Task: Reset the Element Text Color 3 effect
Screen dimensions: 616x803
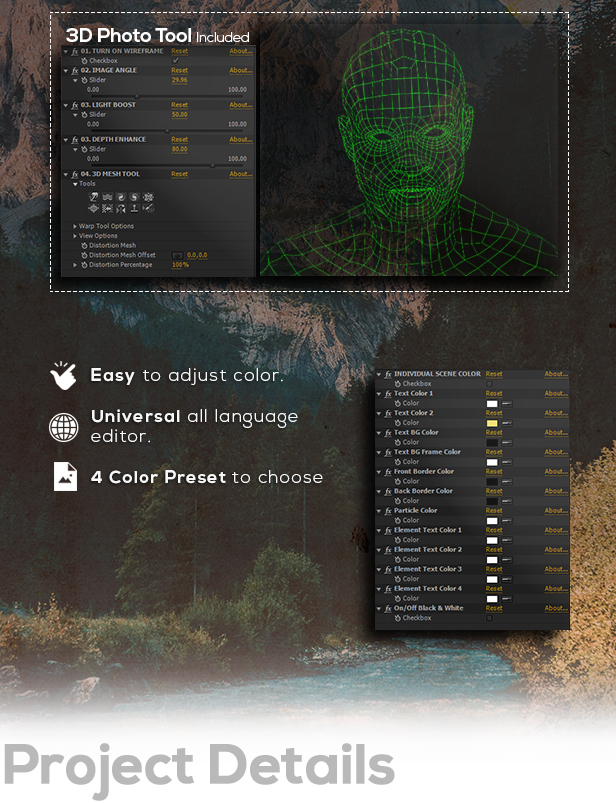Action: [494, 569]
